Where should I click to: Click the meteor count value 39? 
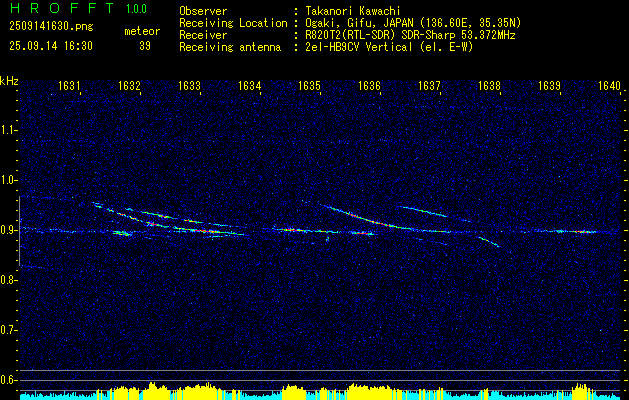click(145, 46)
